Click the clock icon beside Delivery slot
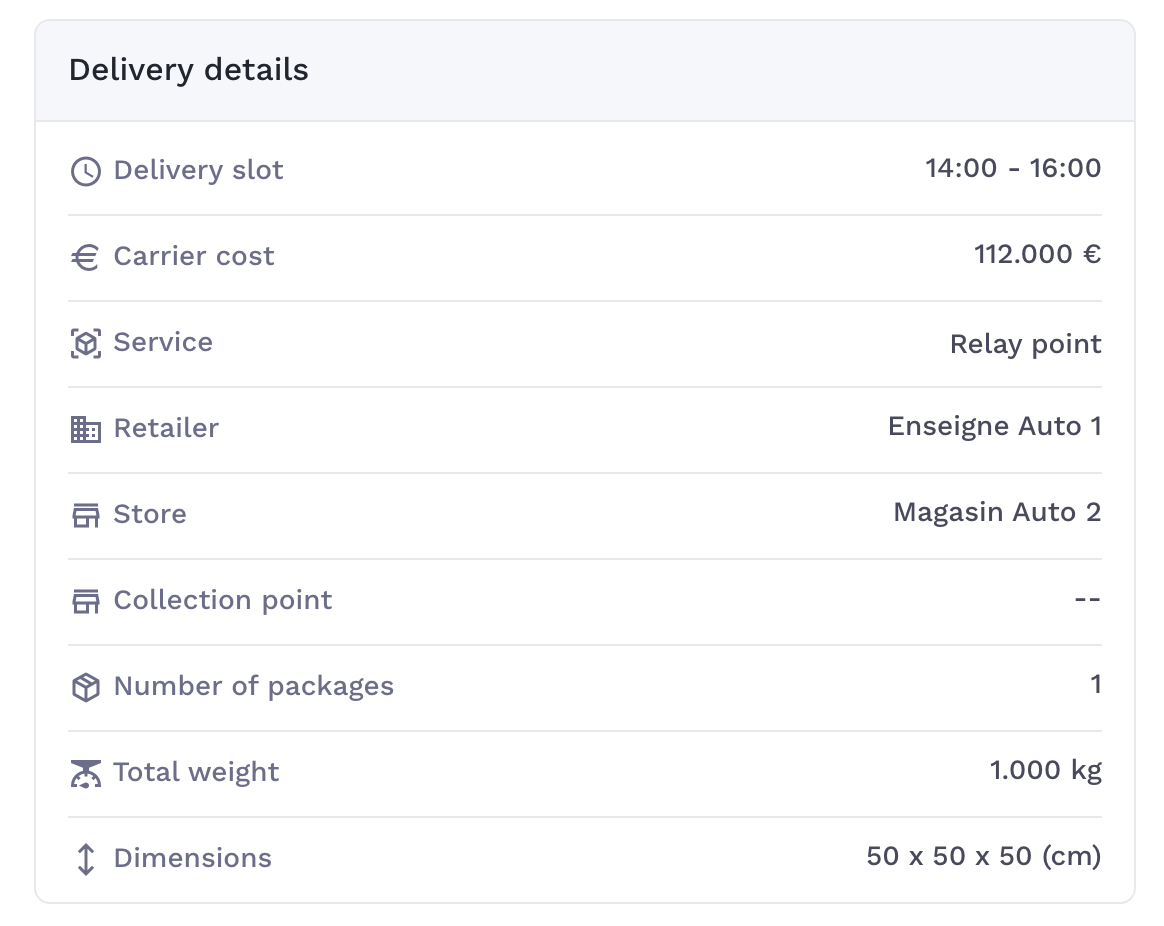 (86, 171)
